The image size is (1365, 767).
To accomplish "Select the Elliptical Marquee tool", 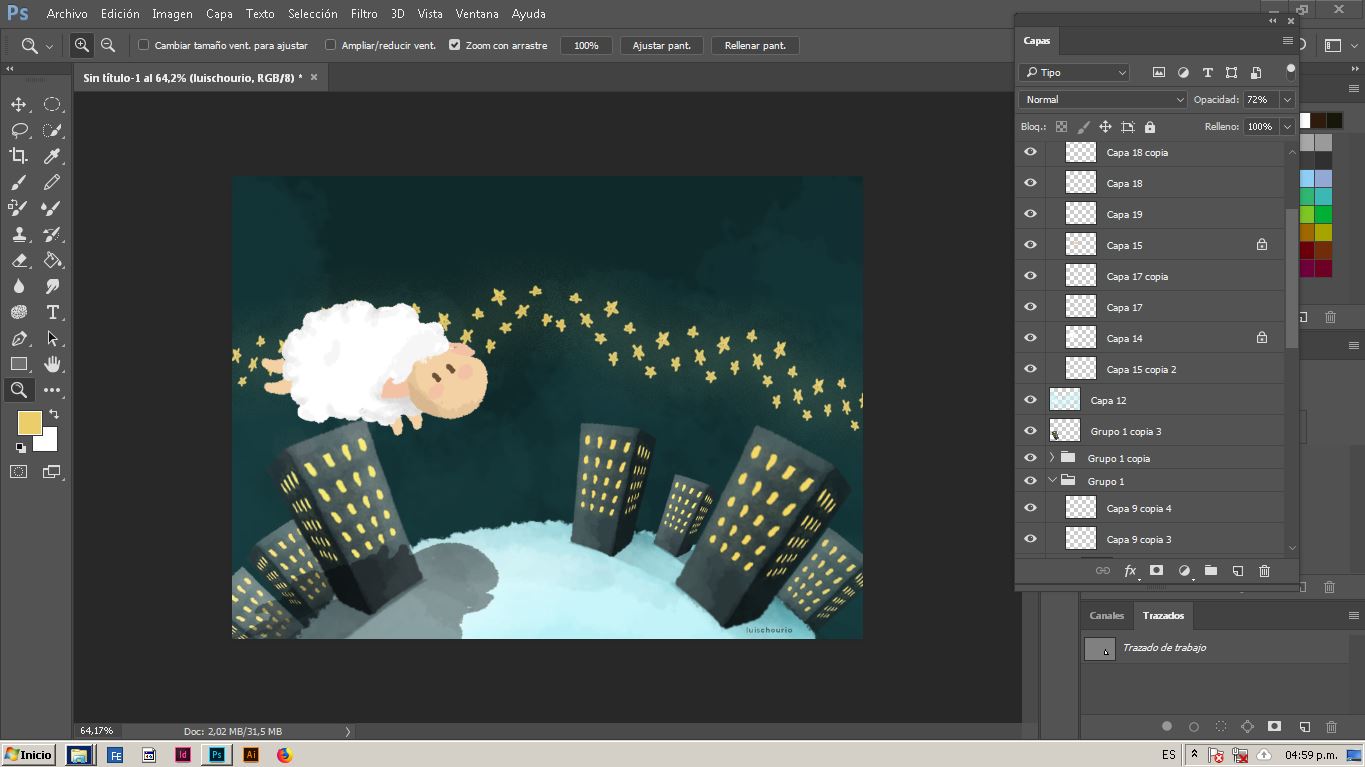I will 52,105.
